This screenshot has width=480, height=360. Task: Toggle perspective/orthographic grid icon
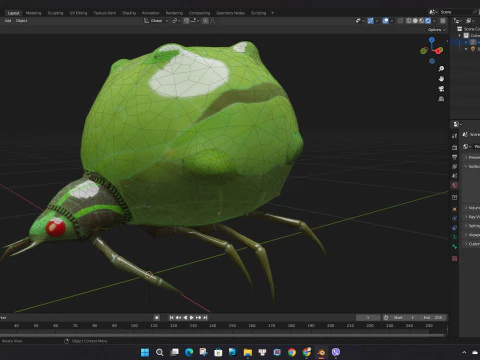coord(441,99)
